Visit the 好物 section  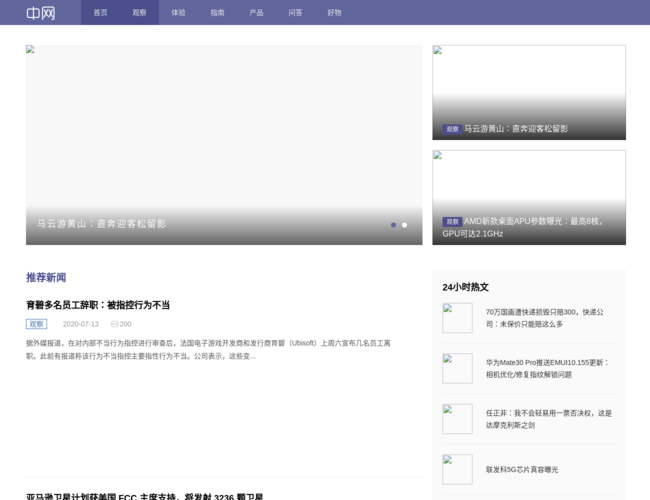(x=334, y=13)
